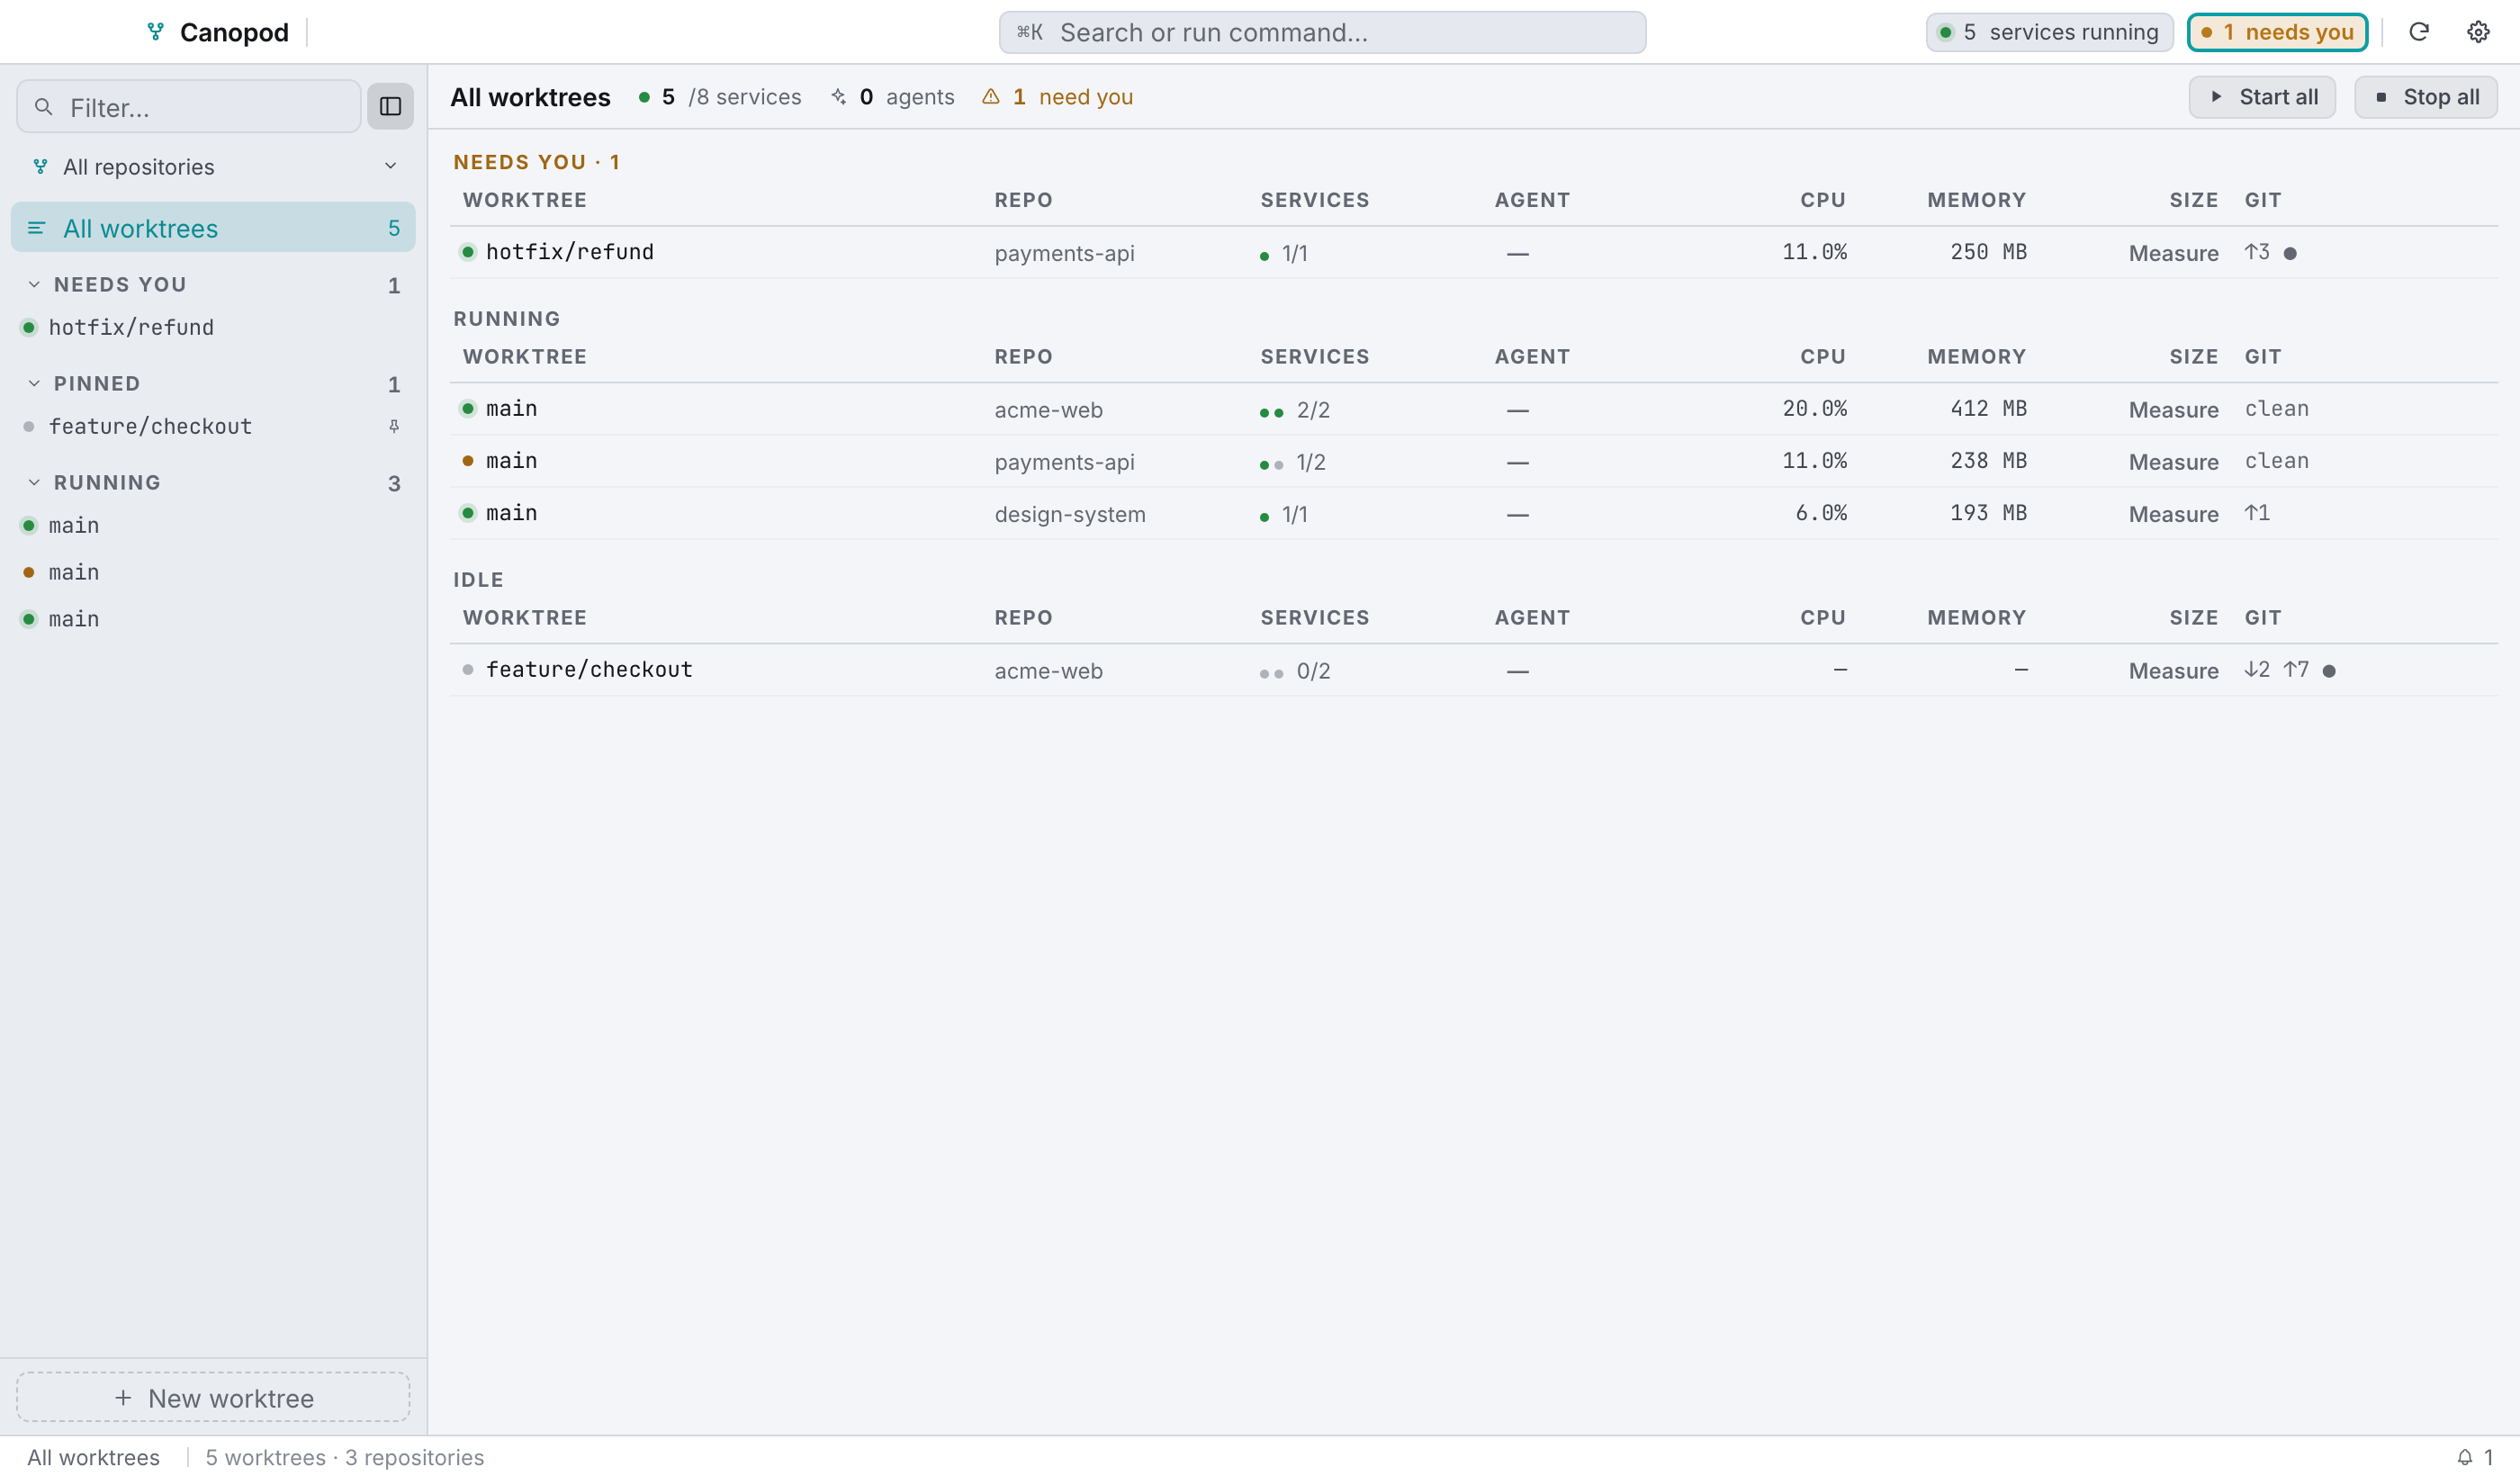
Task: Open settings gear icon
Action: pos(2477,32)
